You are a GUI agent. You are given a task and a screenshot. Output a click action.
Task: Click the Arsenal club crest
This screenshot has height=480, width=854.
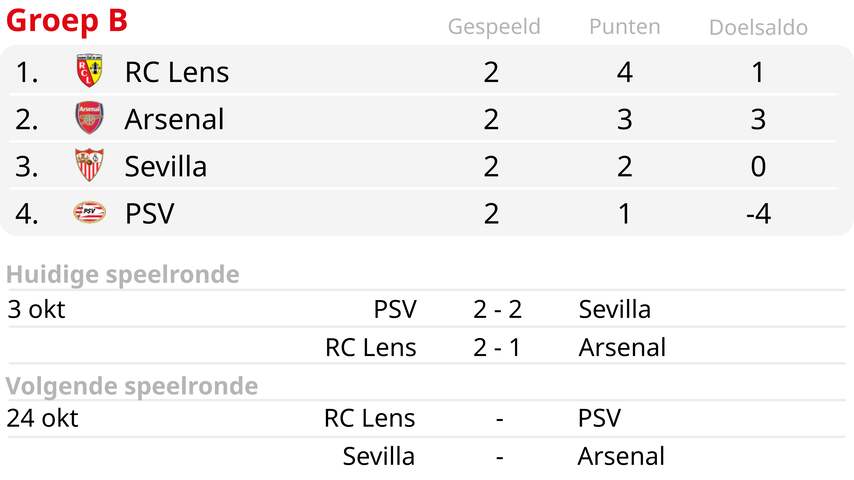[89, 118]
